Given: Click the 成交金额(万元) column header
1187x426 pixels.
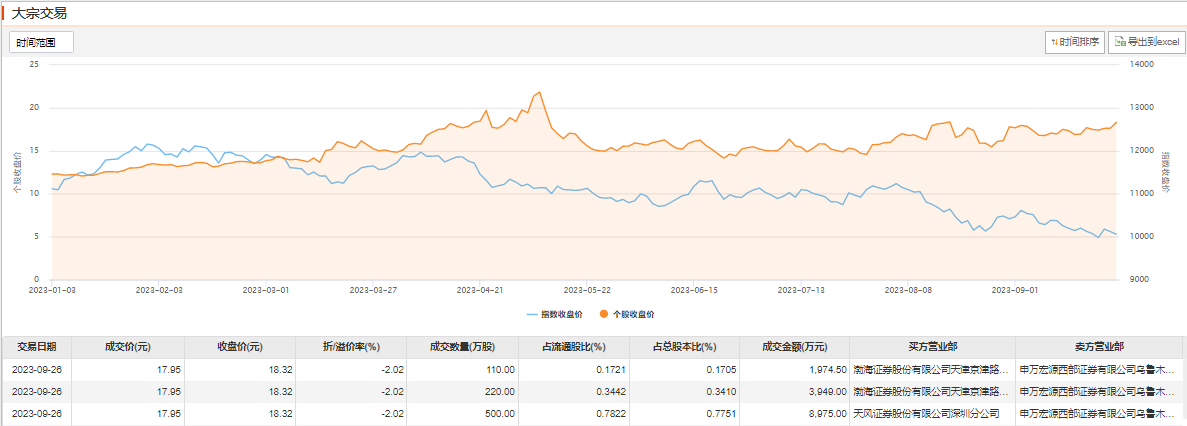Looking at the screenshot, I should click(x=795, y=347).
